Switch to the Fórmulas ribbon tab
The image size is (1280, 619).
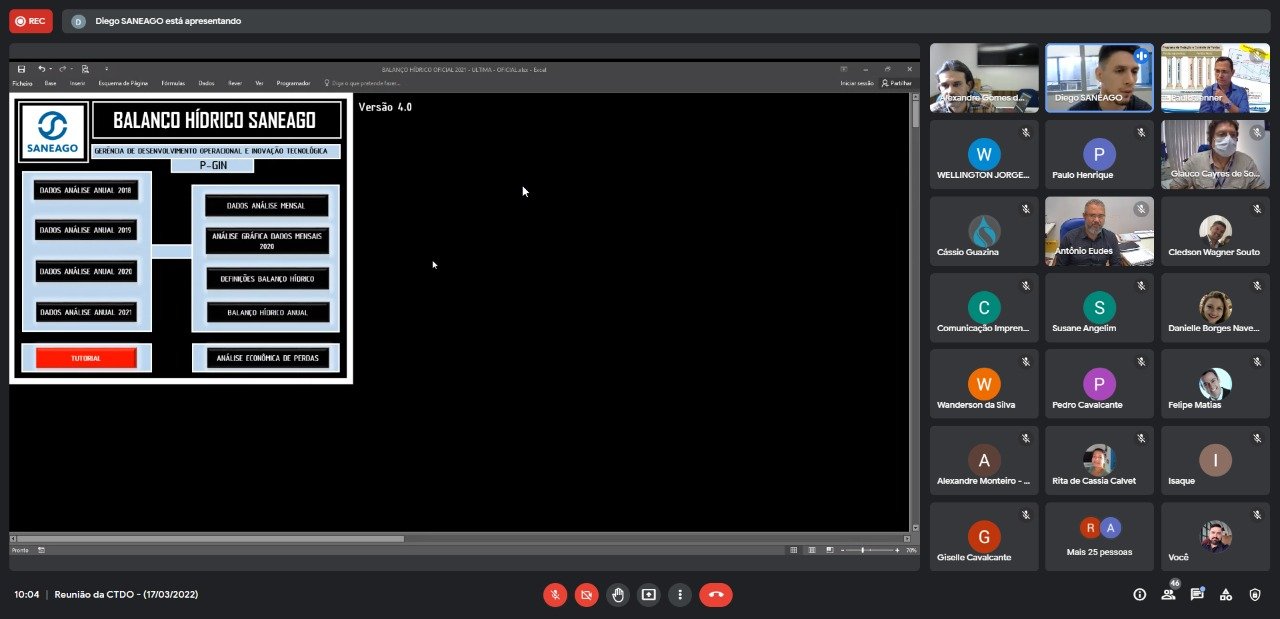coord(173,83)
